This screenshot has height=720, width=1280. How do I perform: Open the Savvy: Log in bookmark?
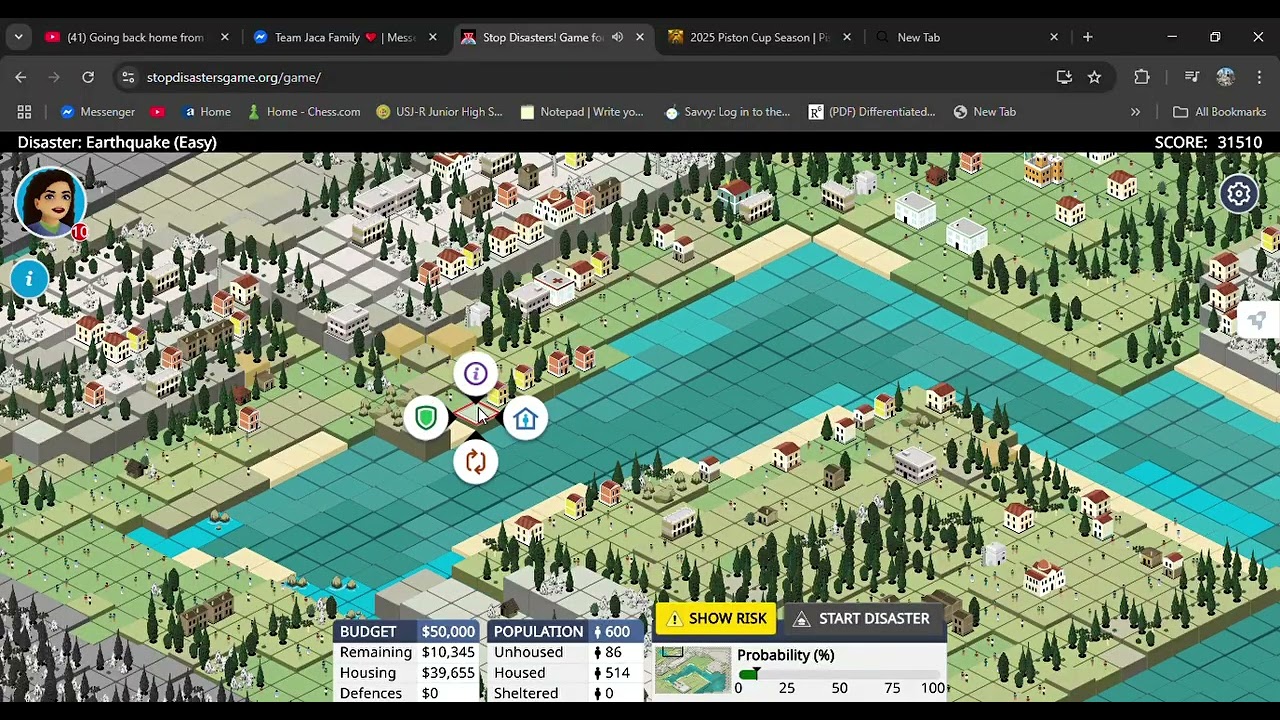click(727, 112)
